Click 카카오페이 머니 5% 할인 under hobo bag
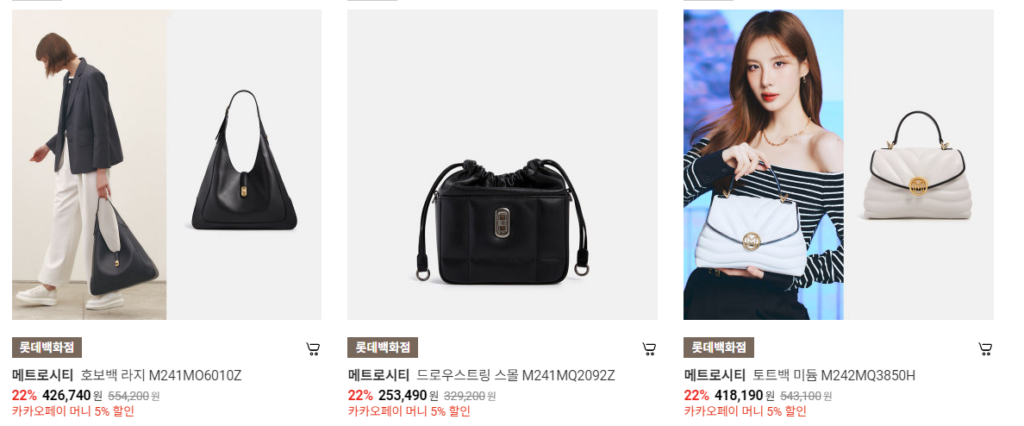Viewport: 1024px width, 426px height. 73,412
